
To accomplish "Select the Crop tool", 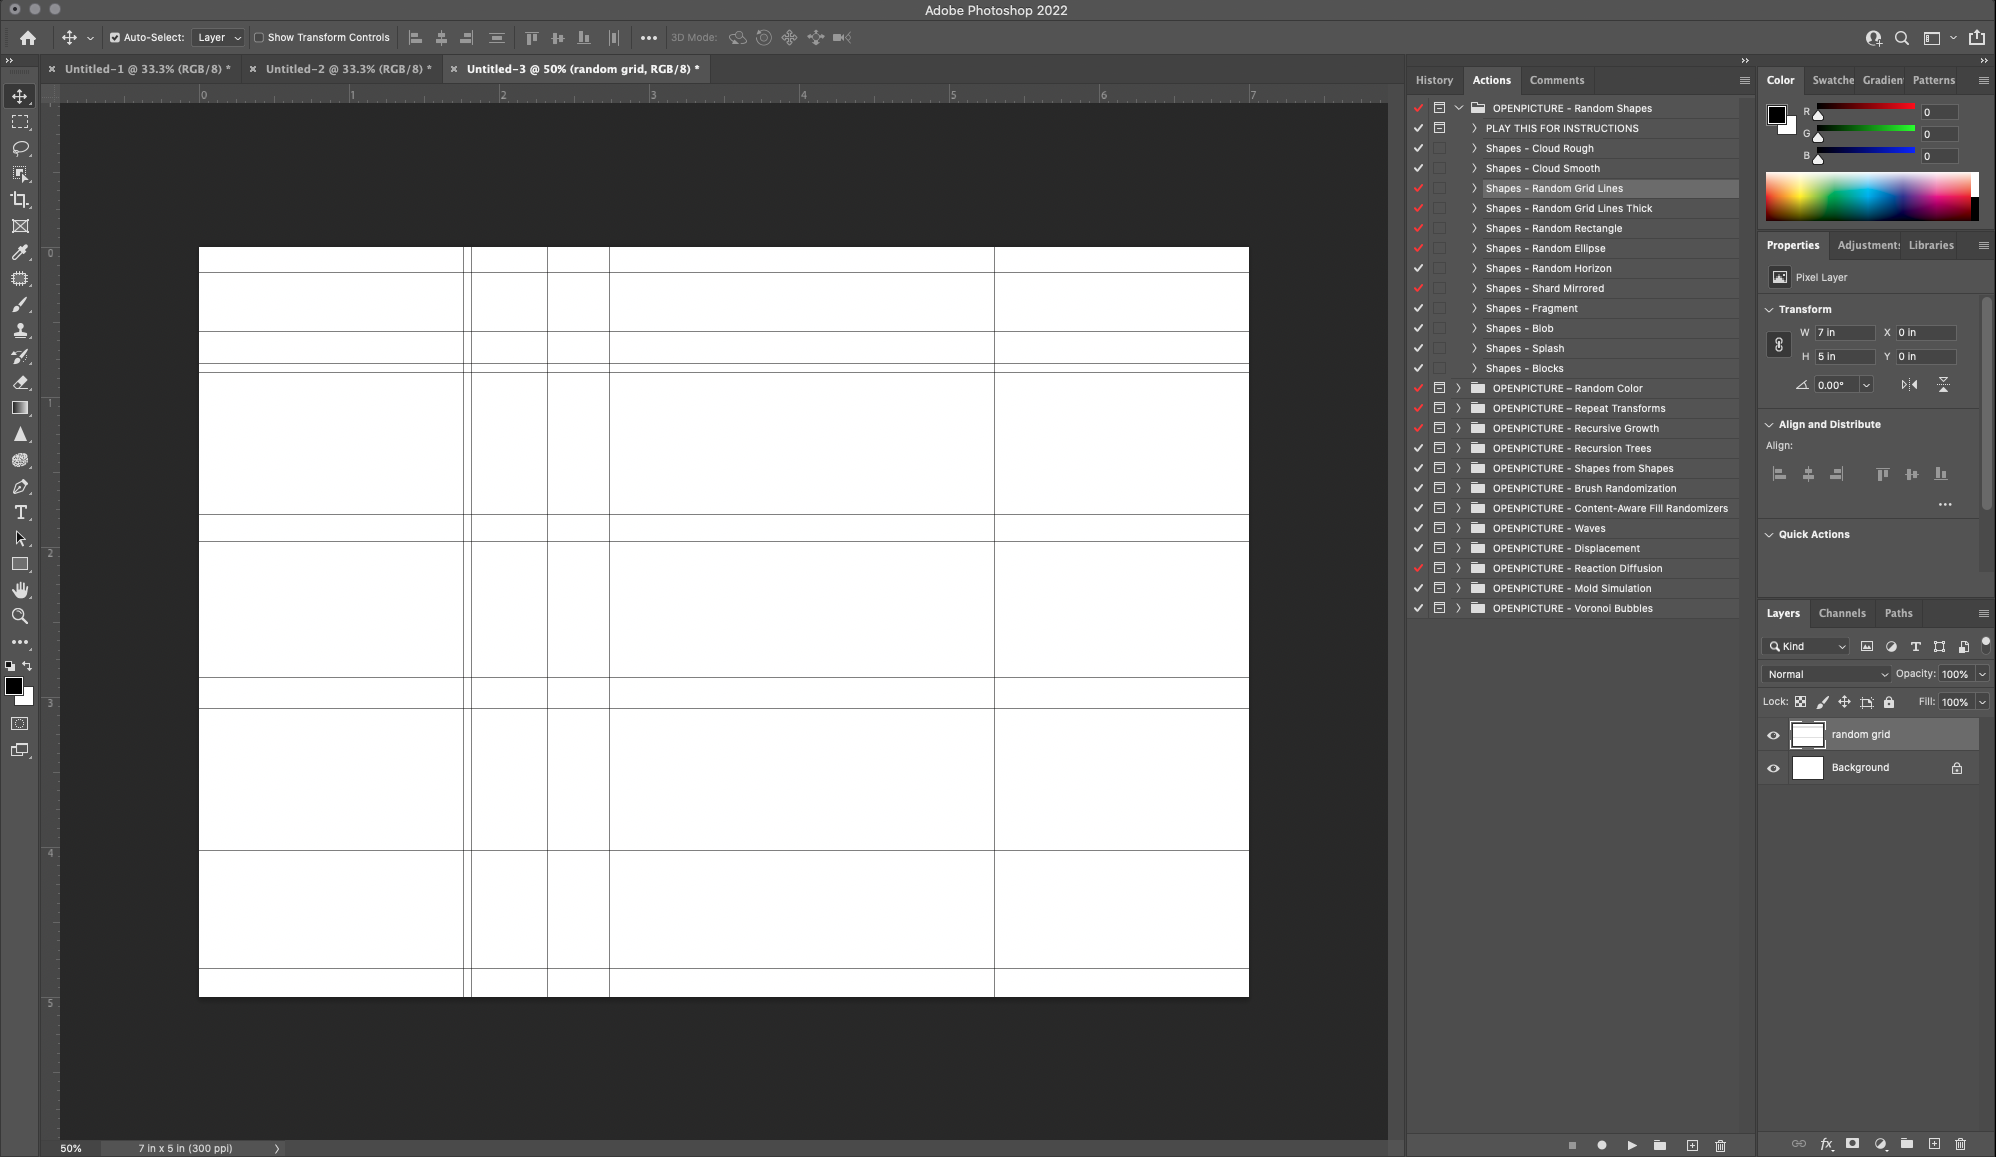I will click(20, 200).
